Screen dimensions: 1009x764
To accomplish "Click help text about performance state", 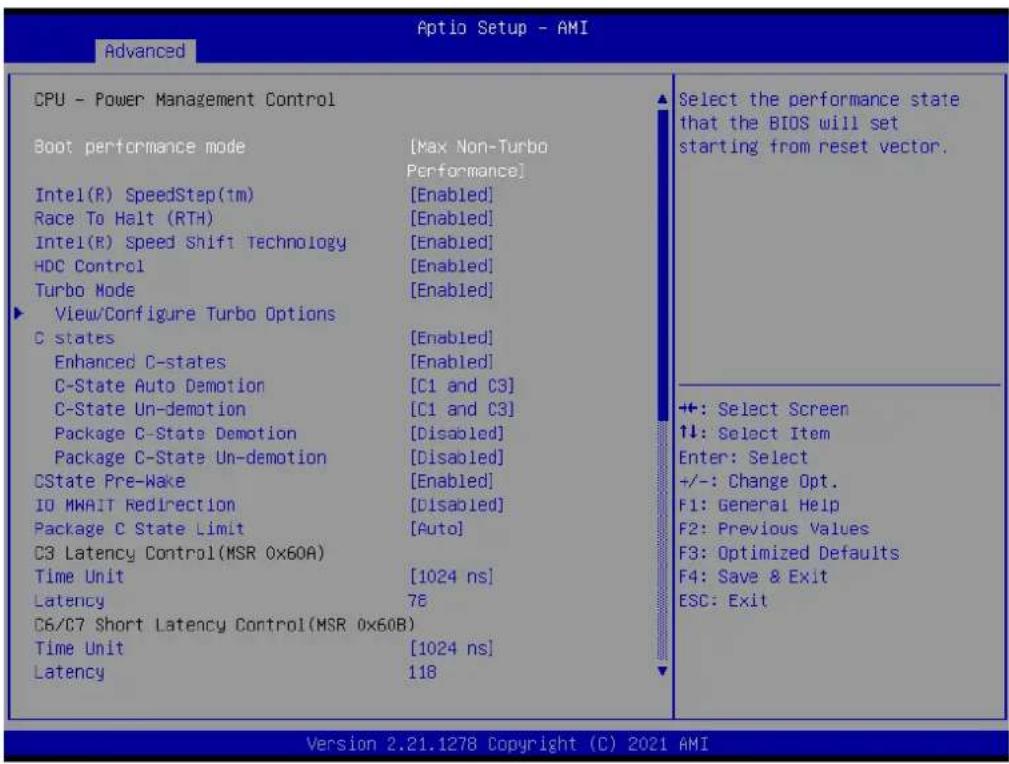I will point(819,123).
